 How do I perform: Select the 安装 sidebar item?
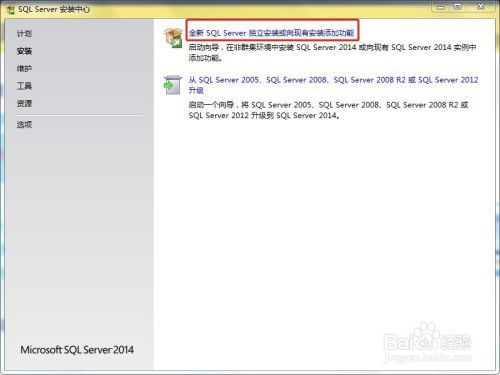pos(24,51)
